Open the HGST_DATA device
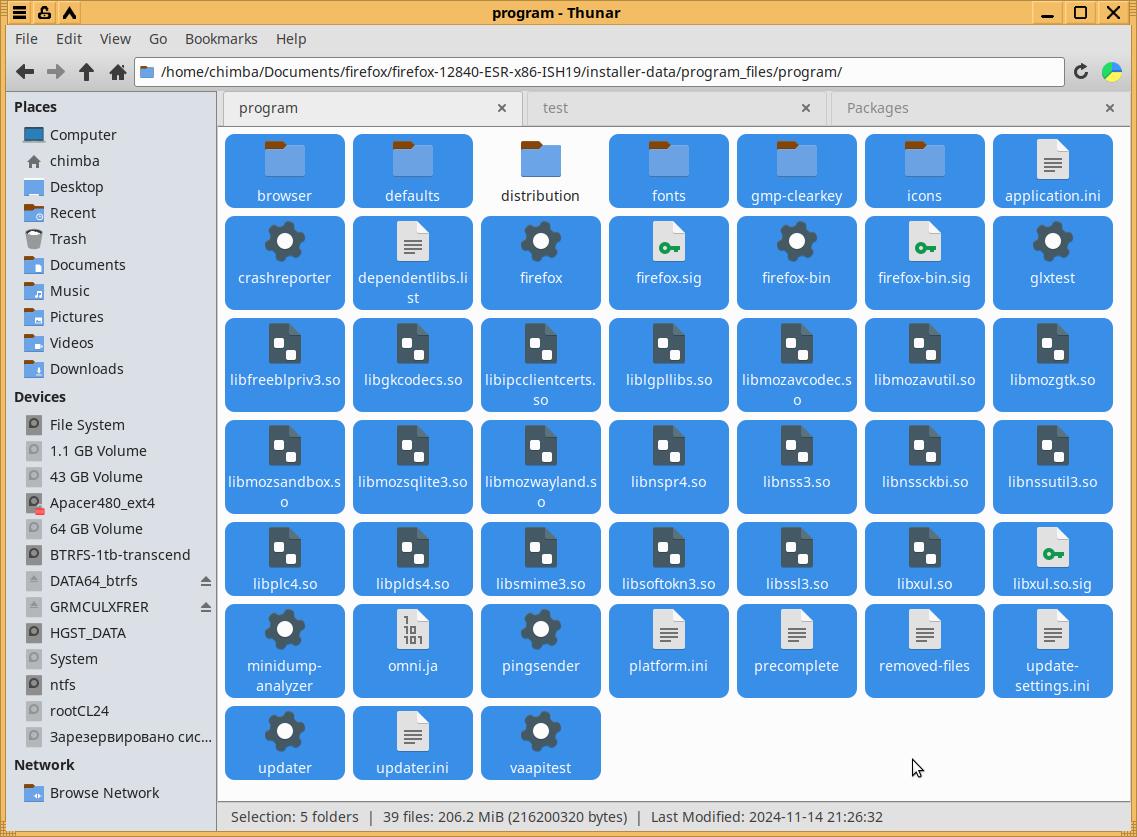The width and height of the screenshot is (1137, 837). tap(111, 633)
